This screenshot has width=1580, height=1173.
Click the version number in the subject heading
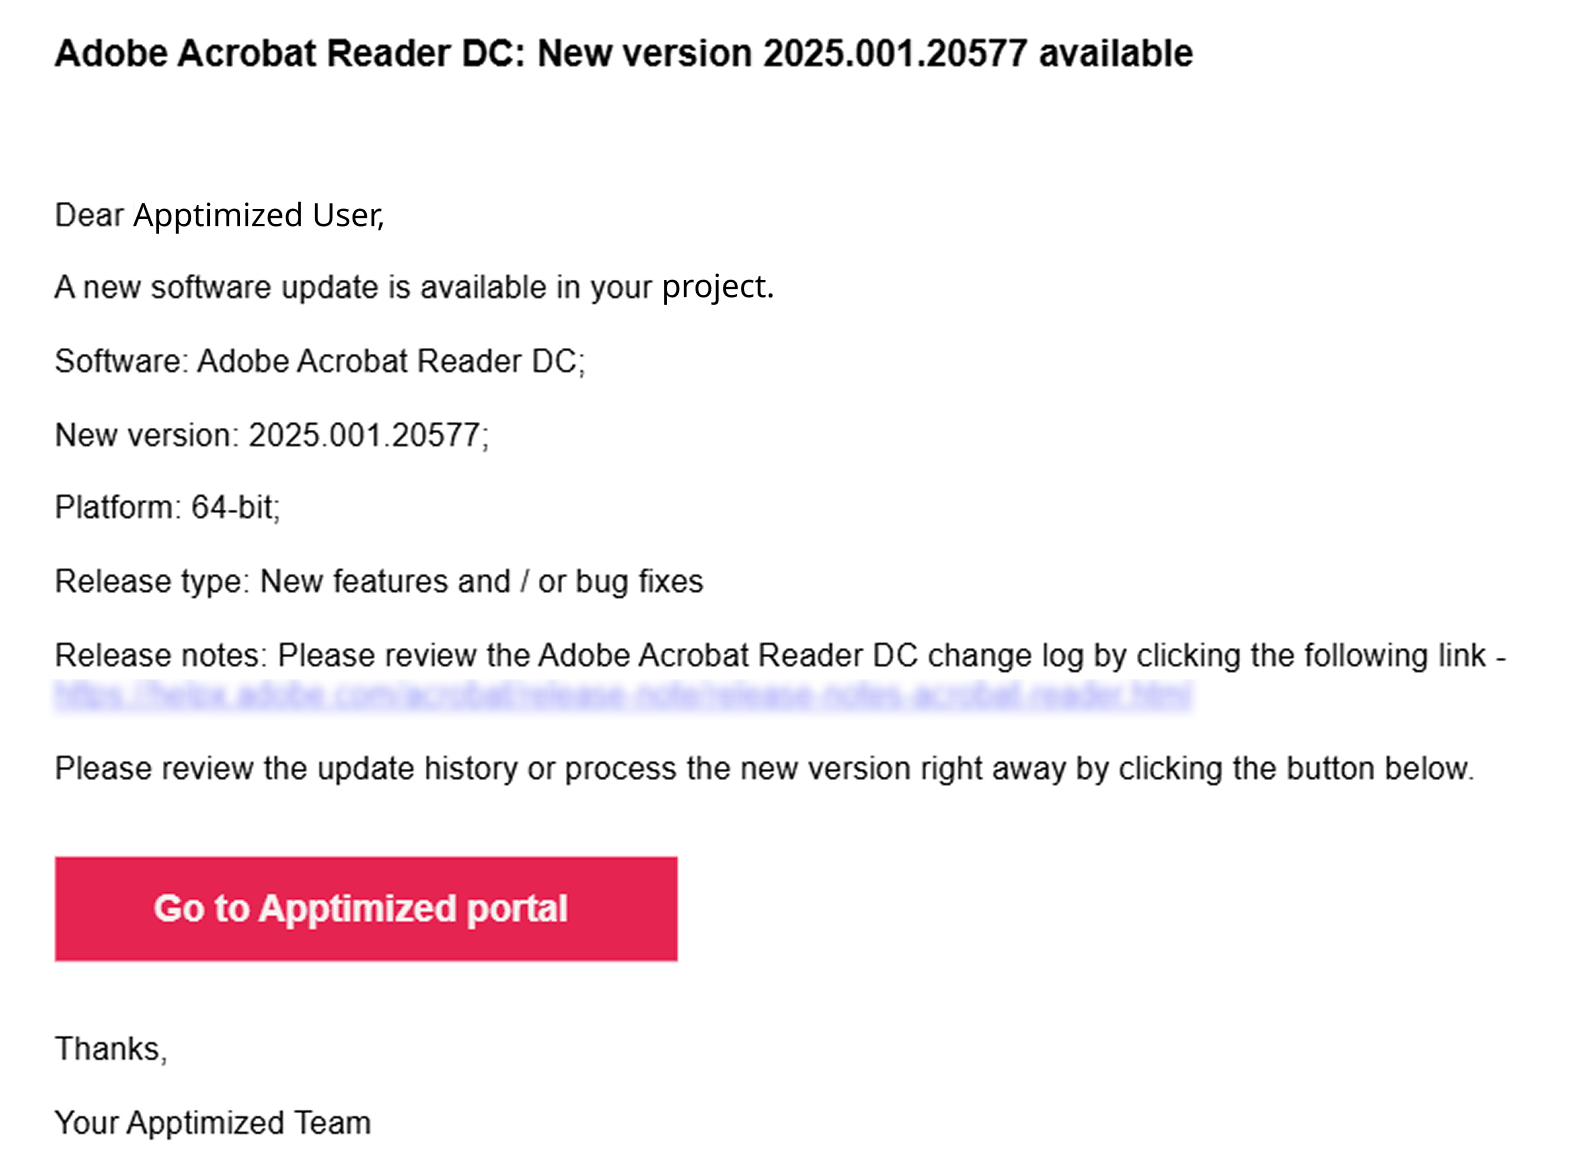tap(894, 53)
